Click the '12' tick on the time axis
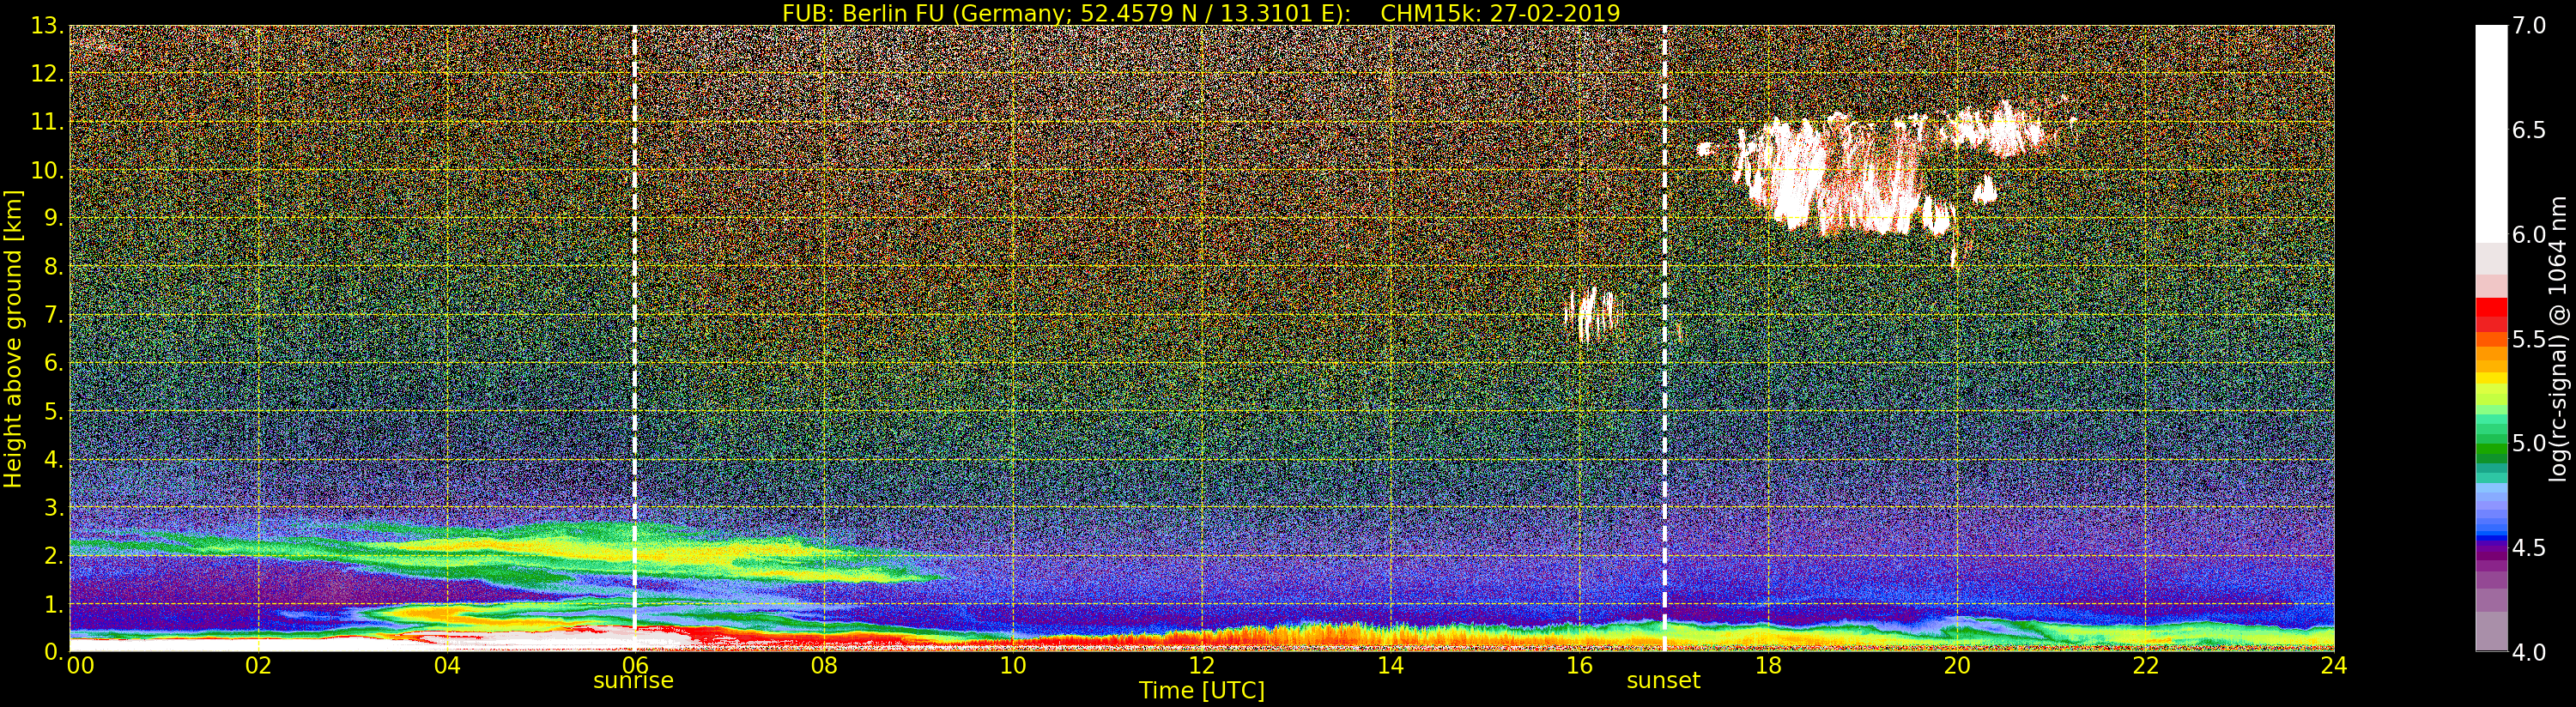Image resolution: width=2576 pixels, height=707 pixels. coord(1201,665)
